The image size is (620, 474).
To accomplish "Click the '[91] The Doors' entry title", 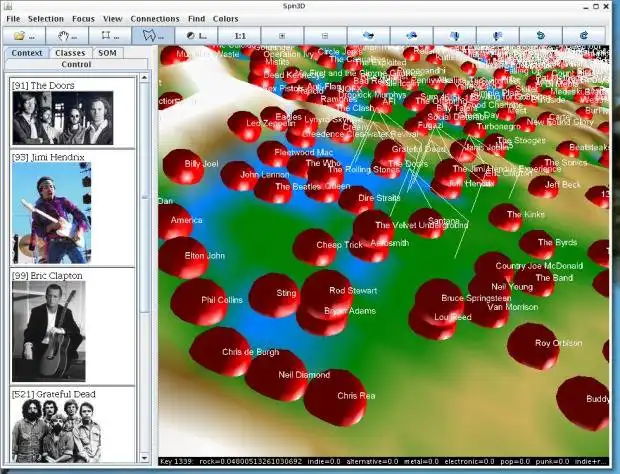I will (43, 85).
